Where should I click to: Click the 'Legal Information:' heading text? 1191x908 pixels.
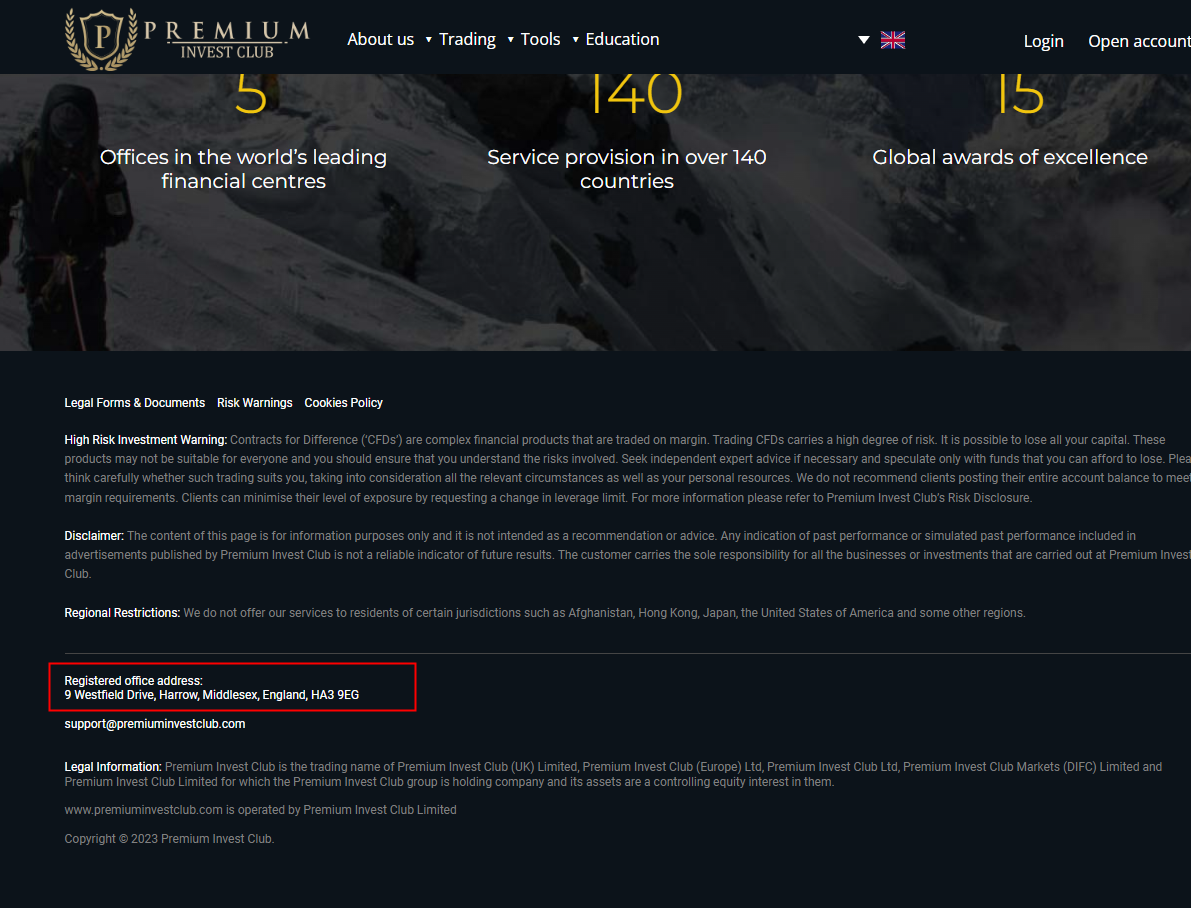[113, 767]
